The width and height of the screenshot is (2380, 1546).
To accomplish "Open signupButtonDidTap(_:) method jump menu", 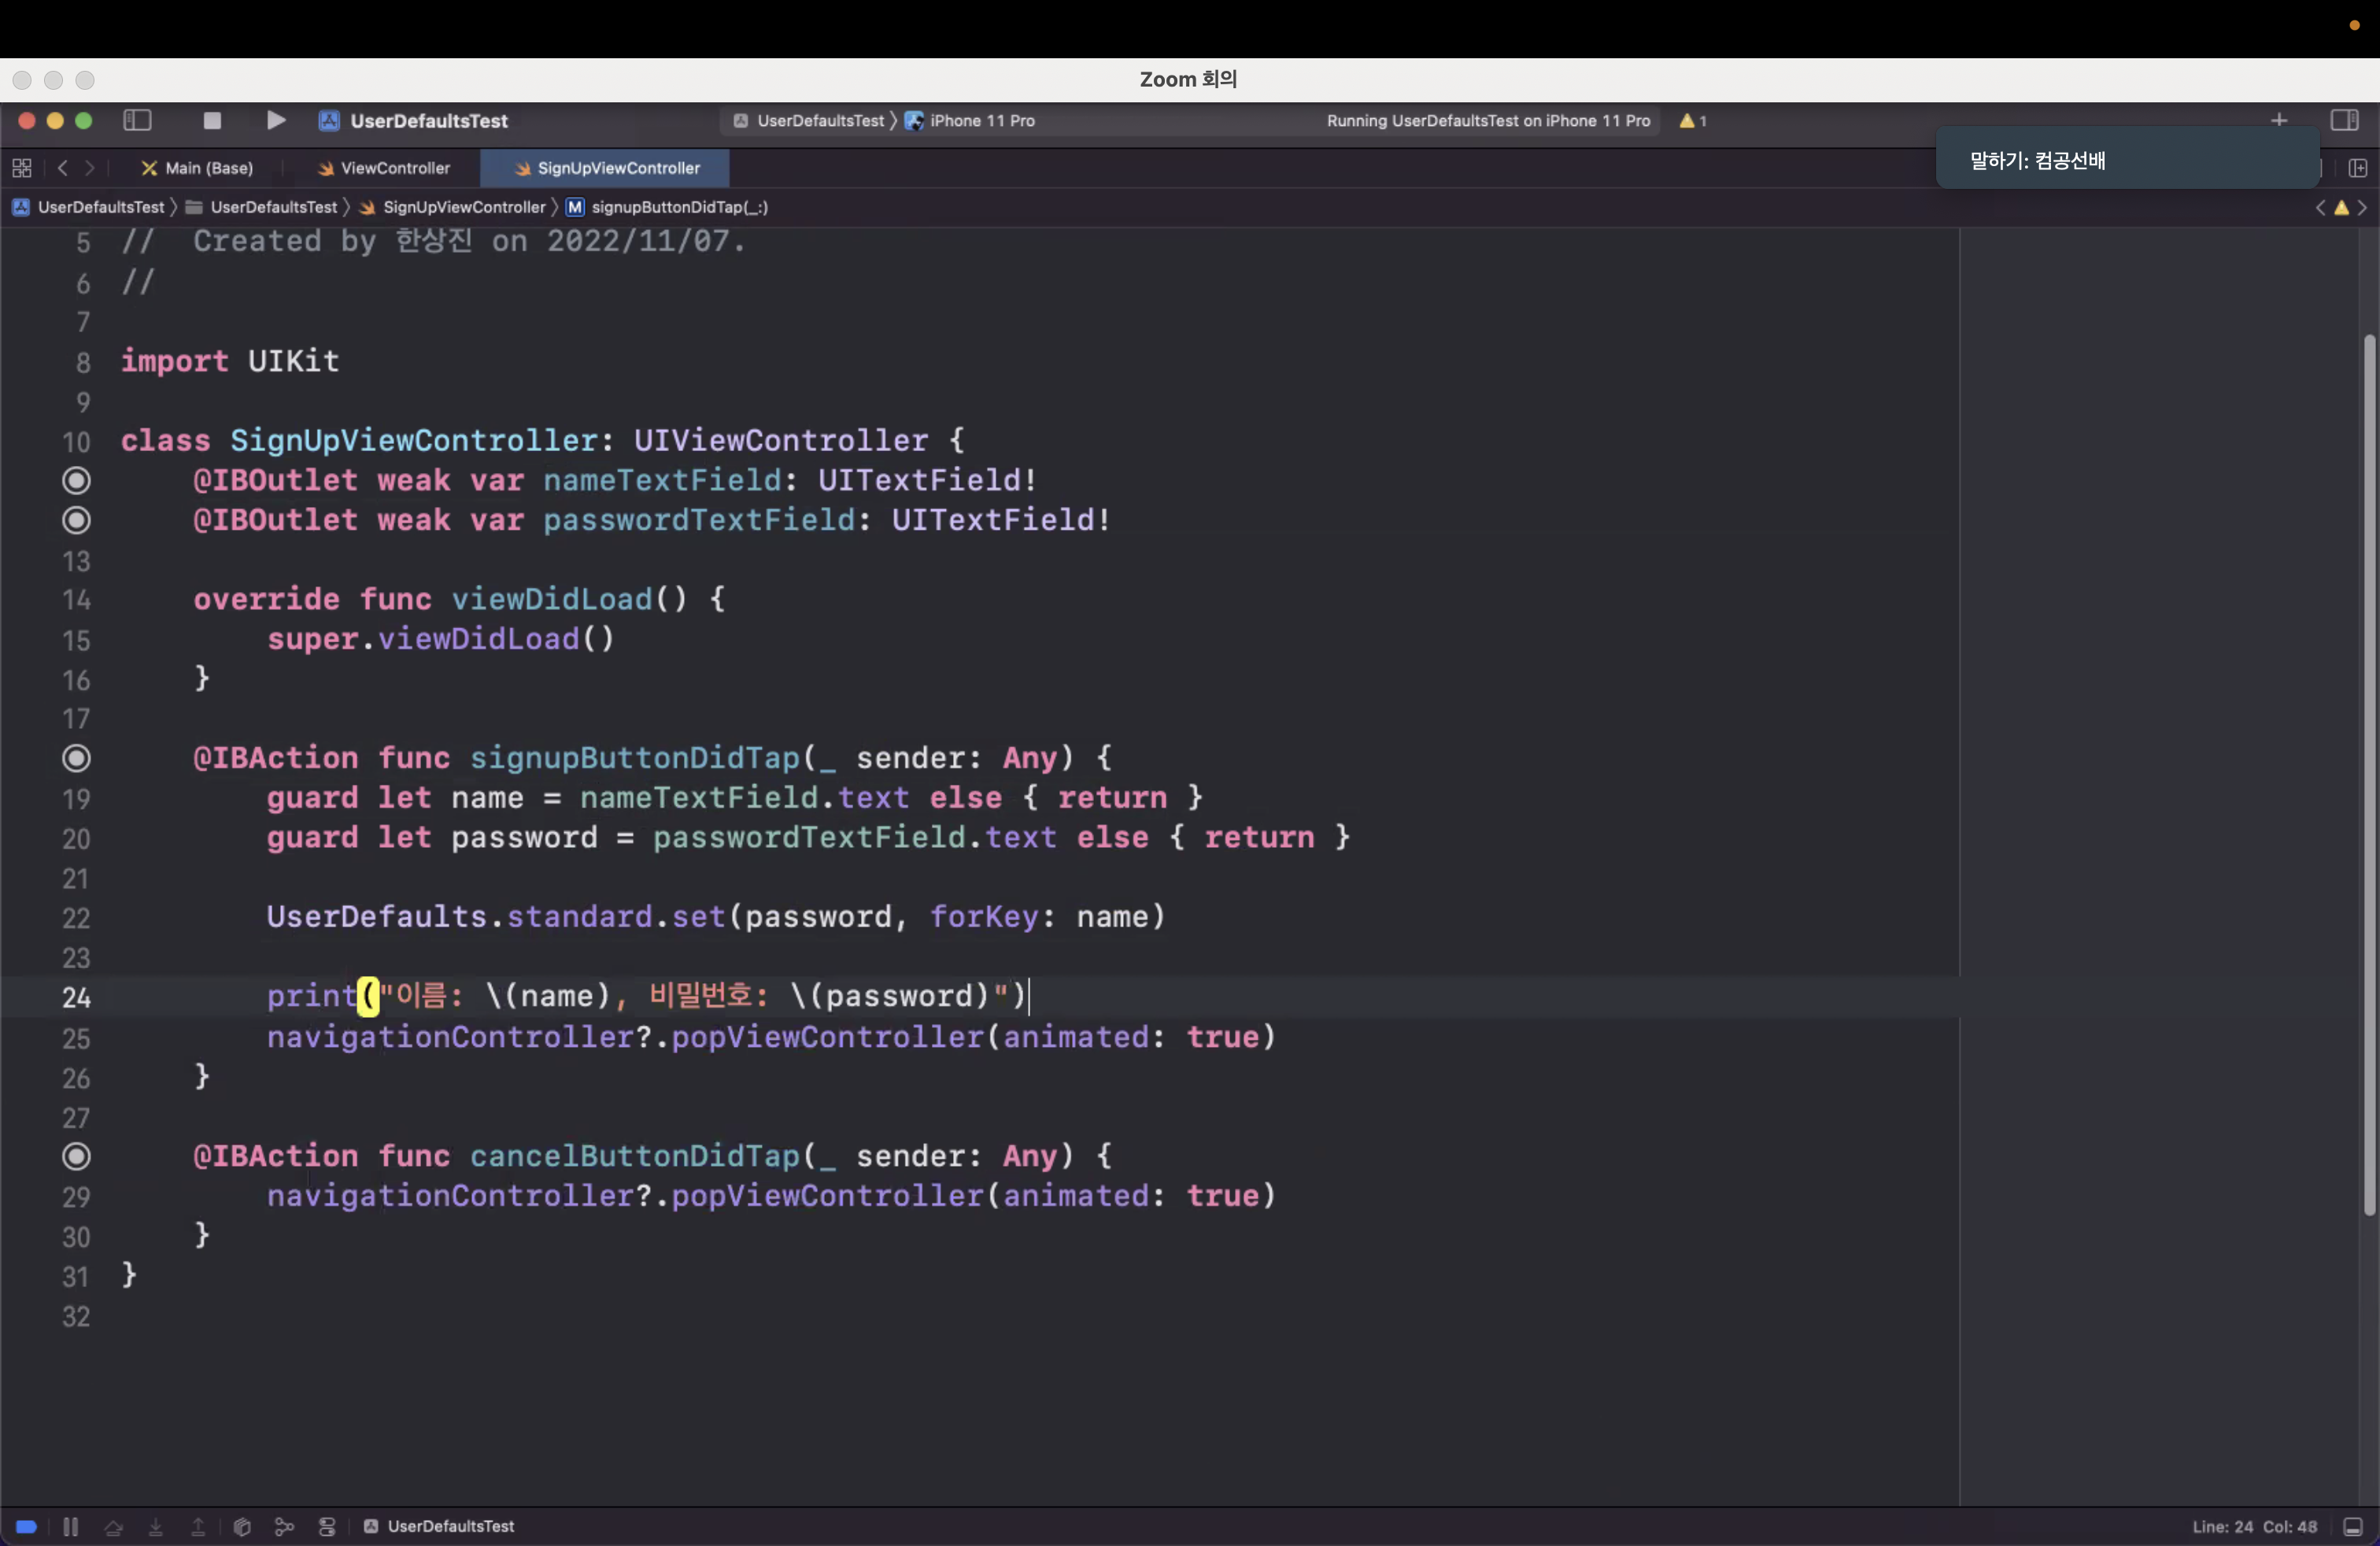I will click(667, 207).
